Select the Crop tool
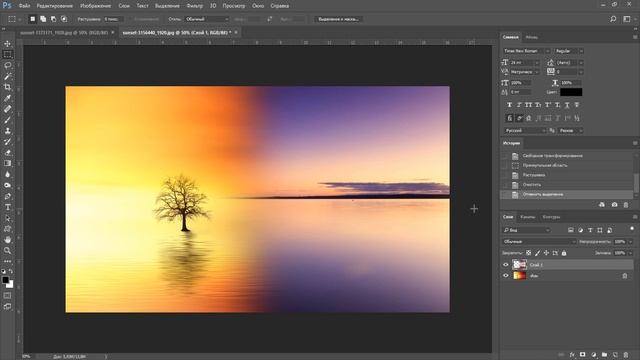 pyautogui.click(x=7, y=87)
